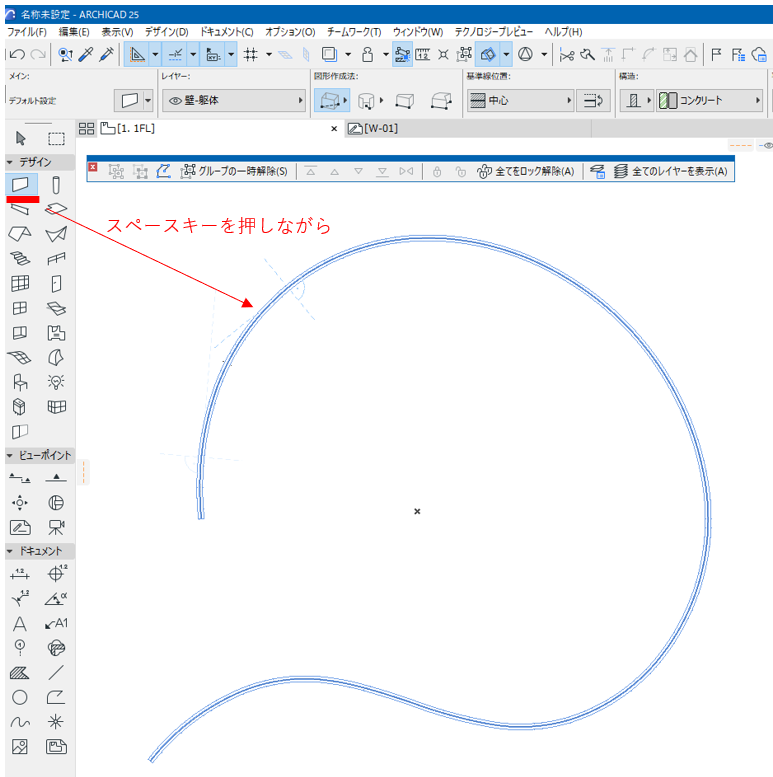Select trapezoid wall geometry method

404,101
